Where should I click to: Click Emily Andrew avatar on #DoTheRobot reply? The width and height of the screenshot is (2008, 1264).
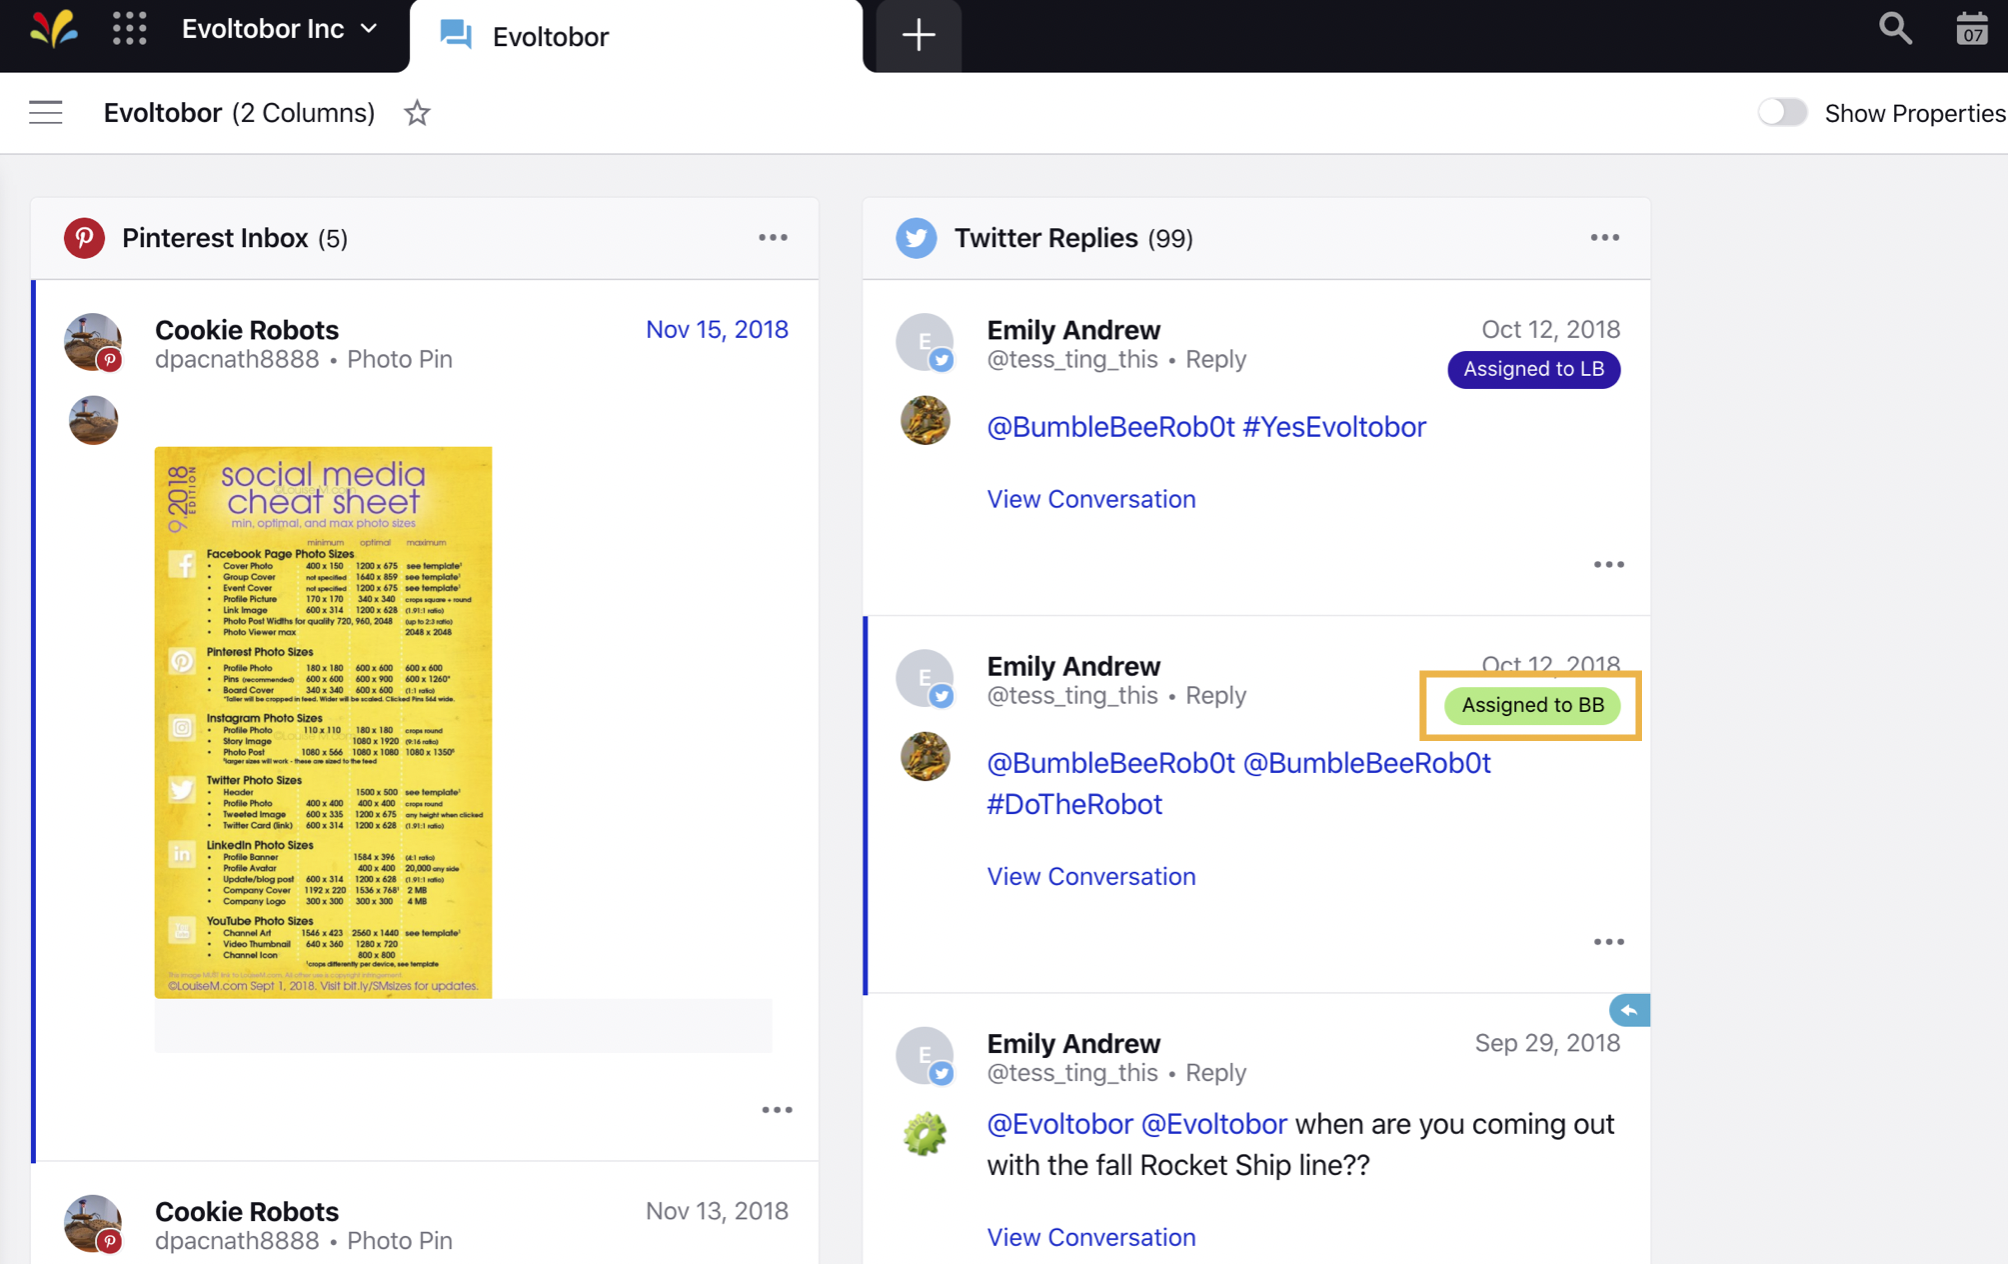925,678
